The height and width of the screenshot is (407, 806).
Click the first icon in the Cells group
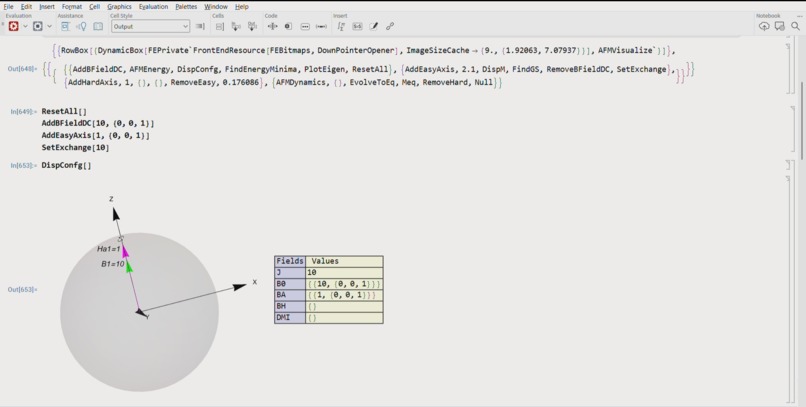219,26
